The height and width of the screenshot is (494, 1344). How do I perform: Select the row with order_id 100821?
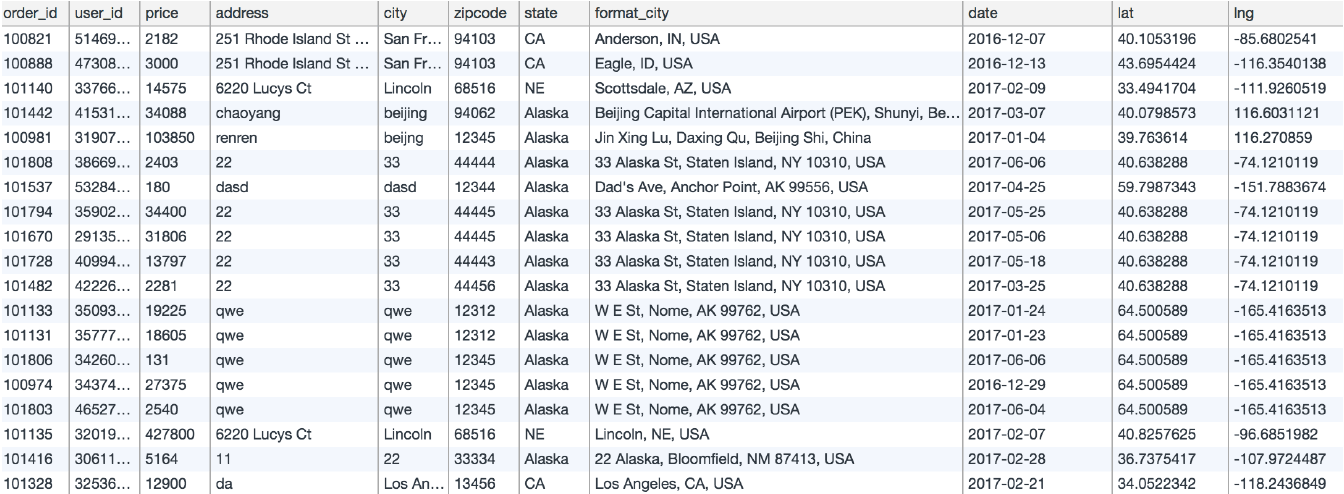672,39
